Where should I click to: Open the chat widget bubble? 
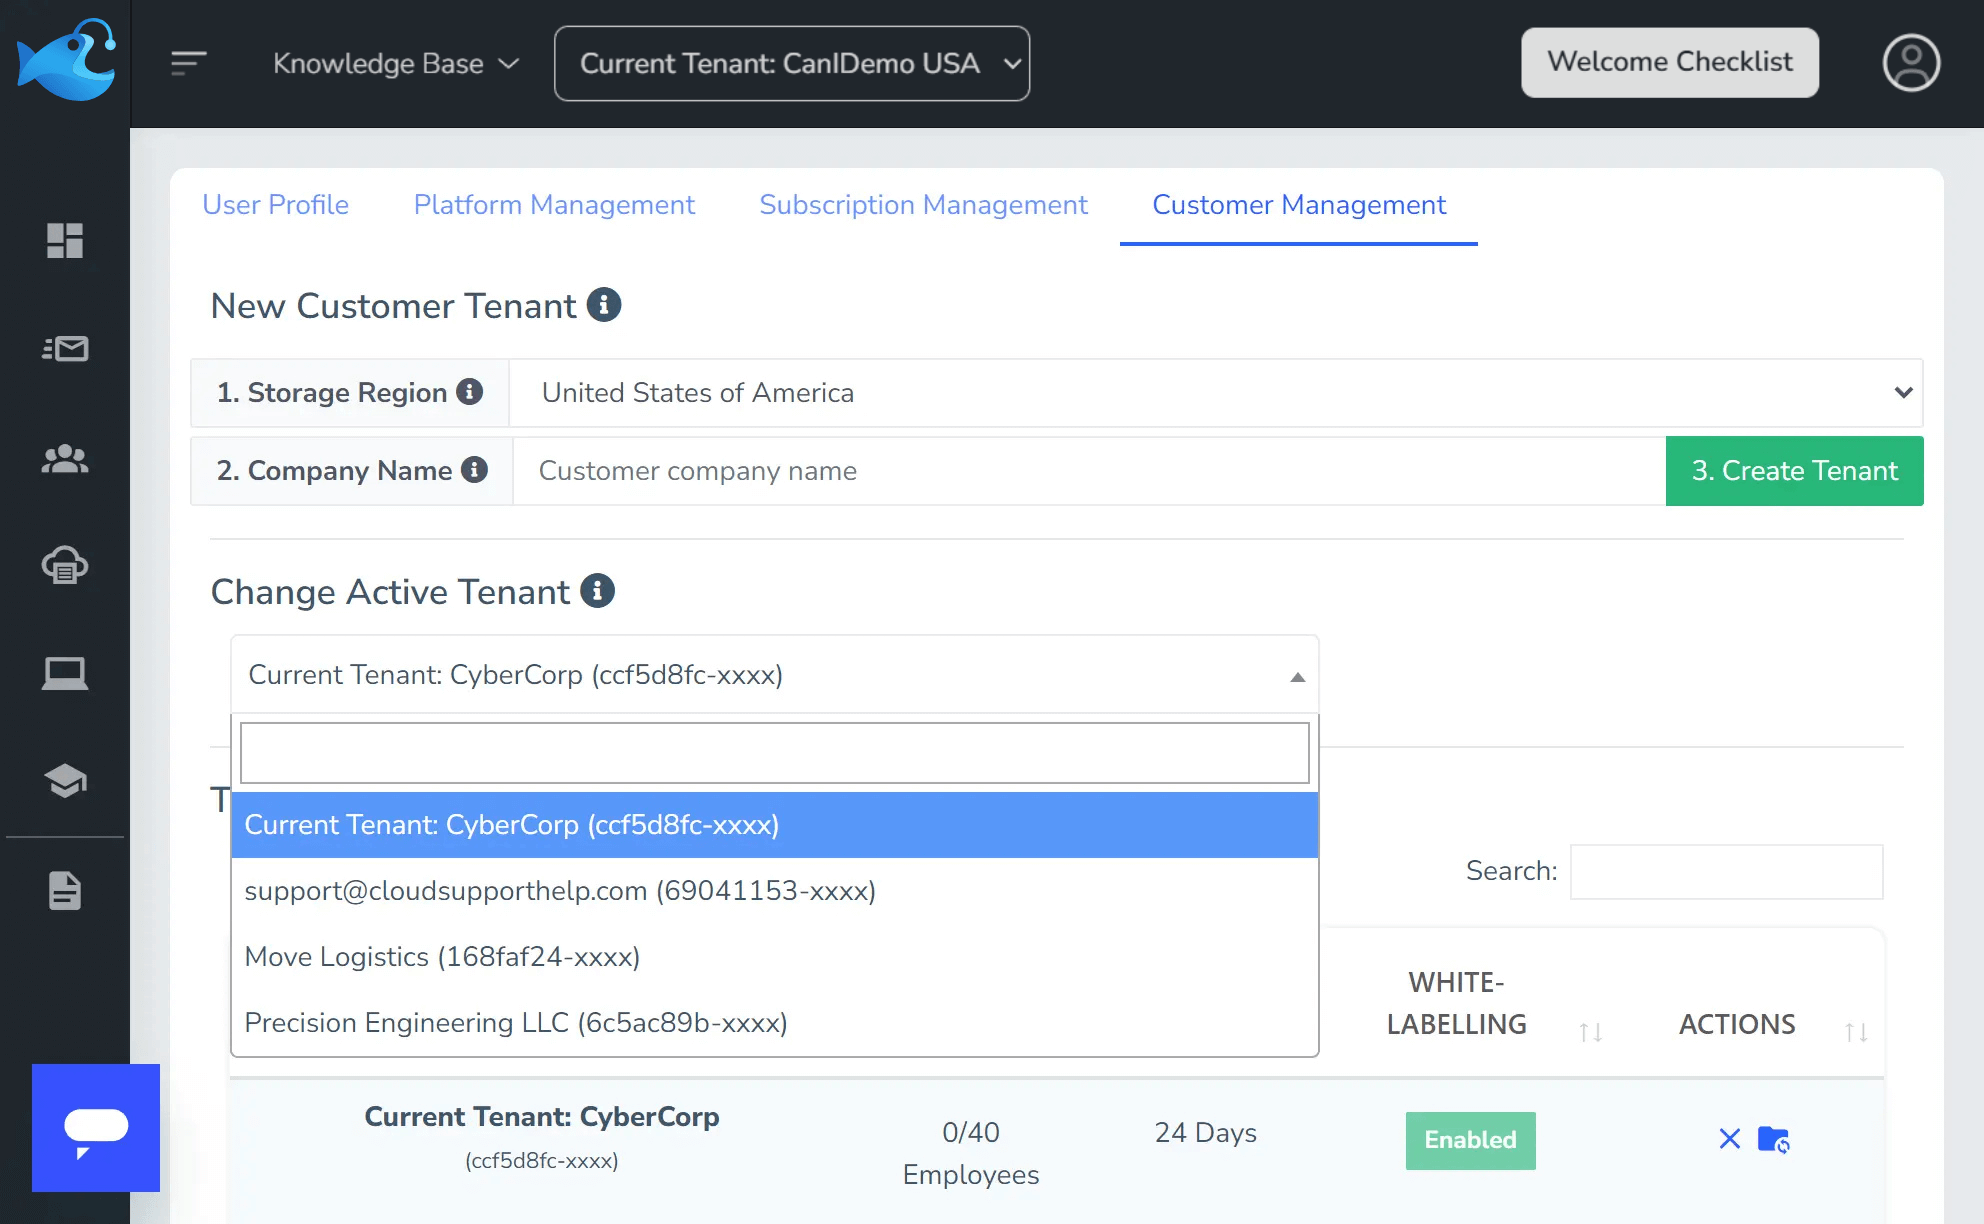click(x=95, y=1128)
